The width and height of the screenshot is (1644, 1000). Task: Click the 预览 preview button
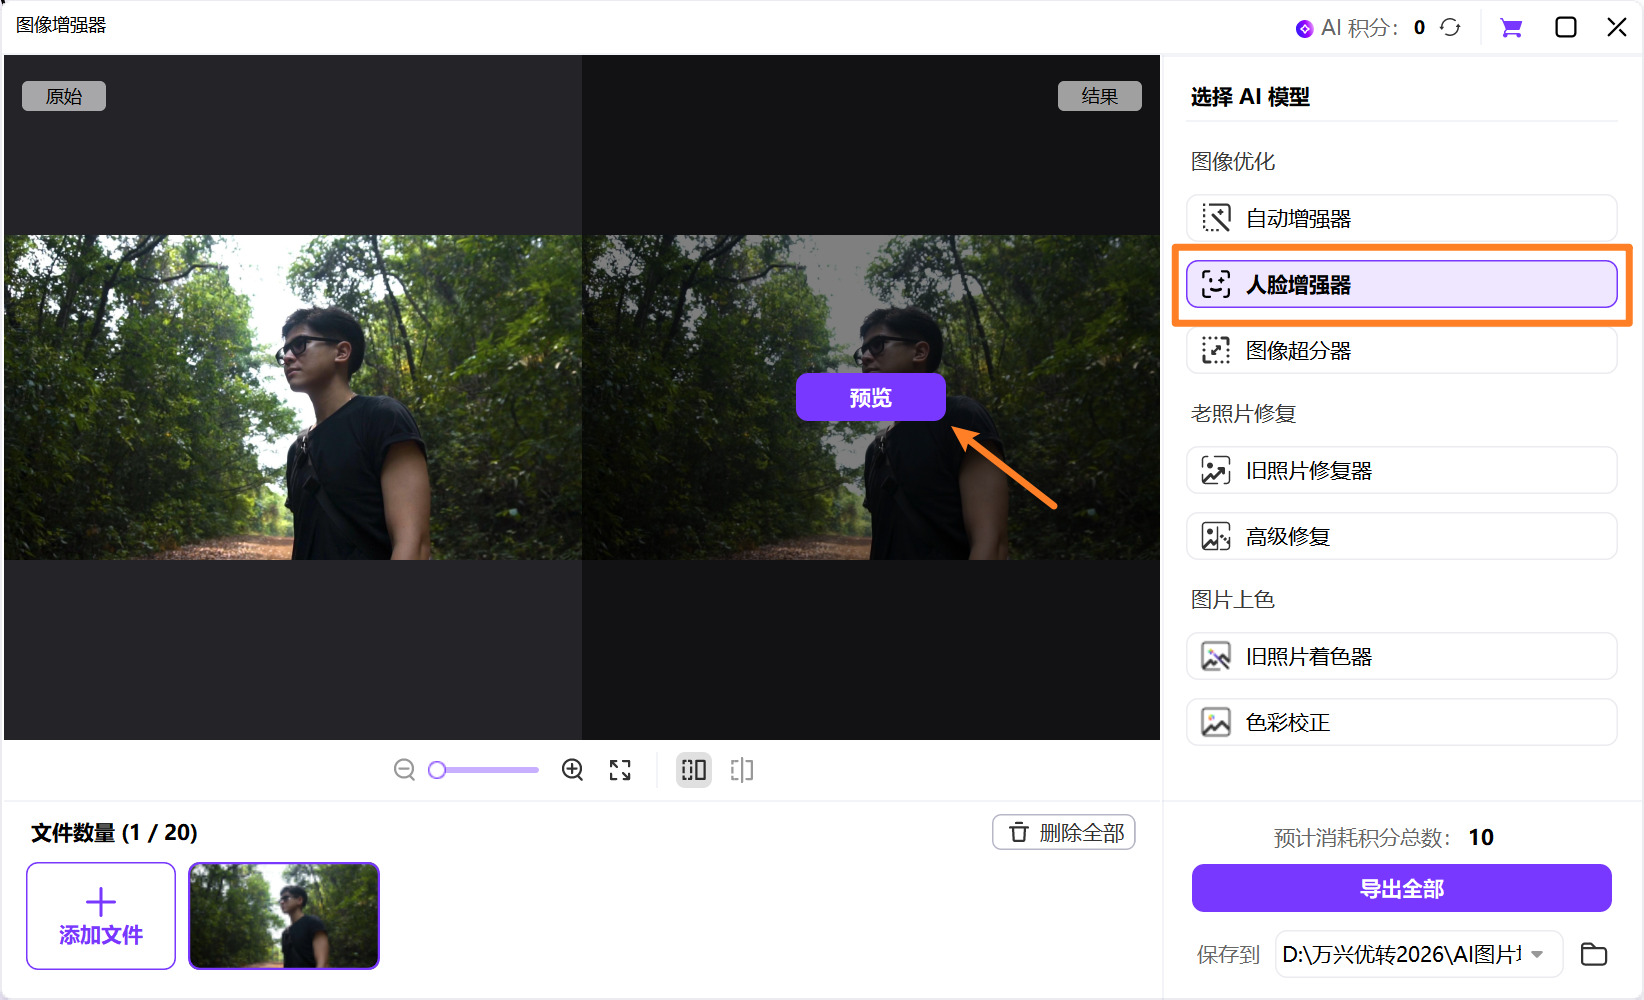tap(870, 398)
